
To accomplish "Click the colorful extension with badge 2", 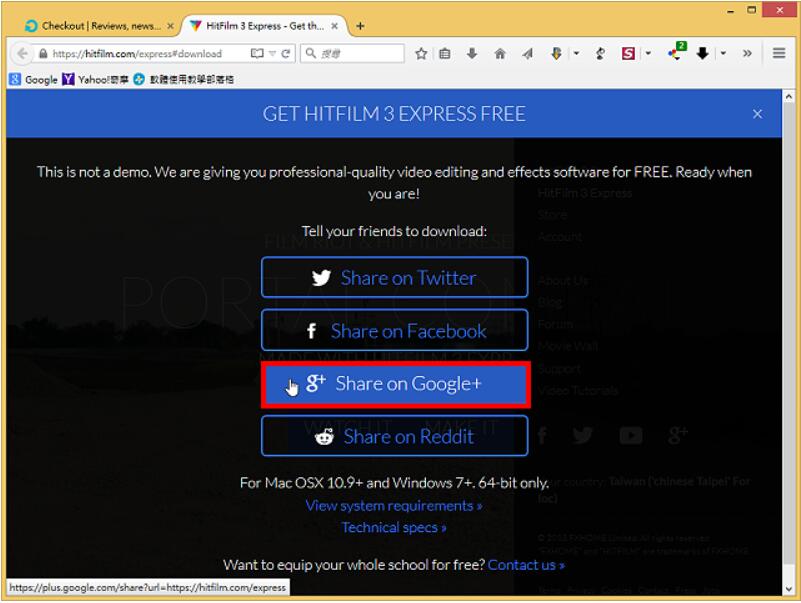I will coord(676,52).
